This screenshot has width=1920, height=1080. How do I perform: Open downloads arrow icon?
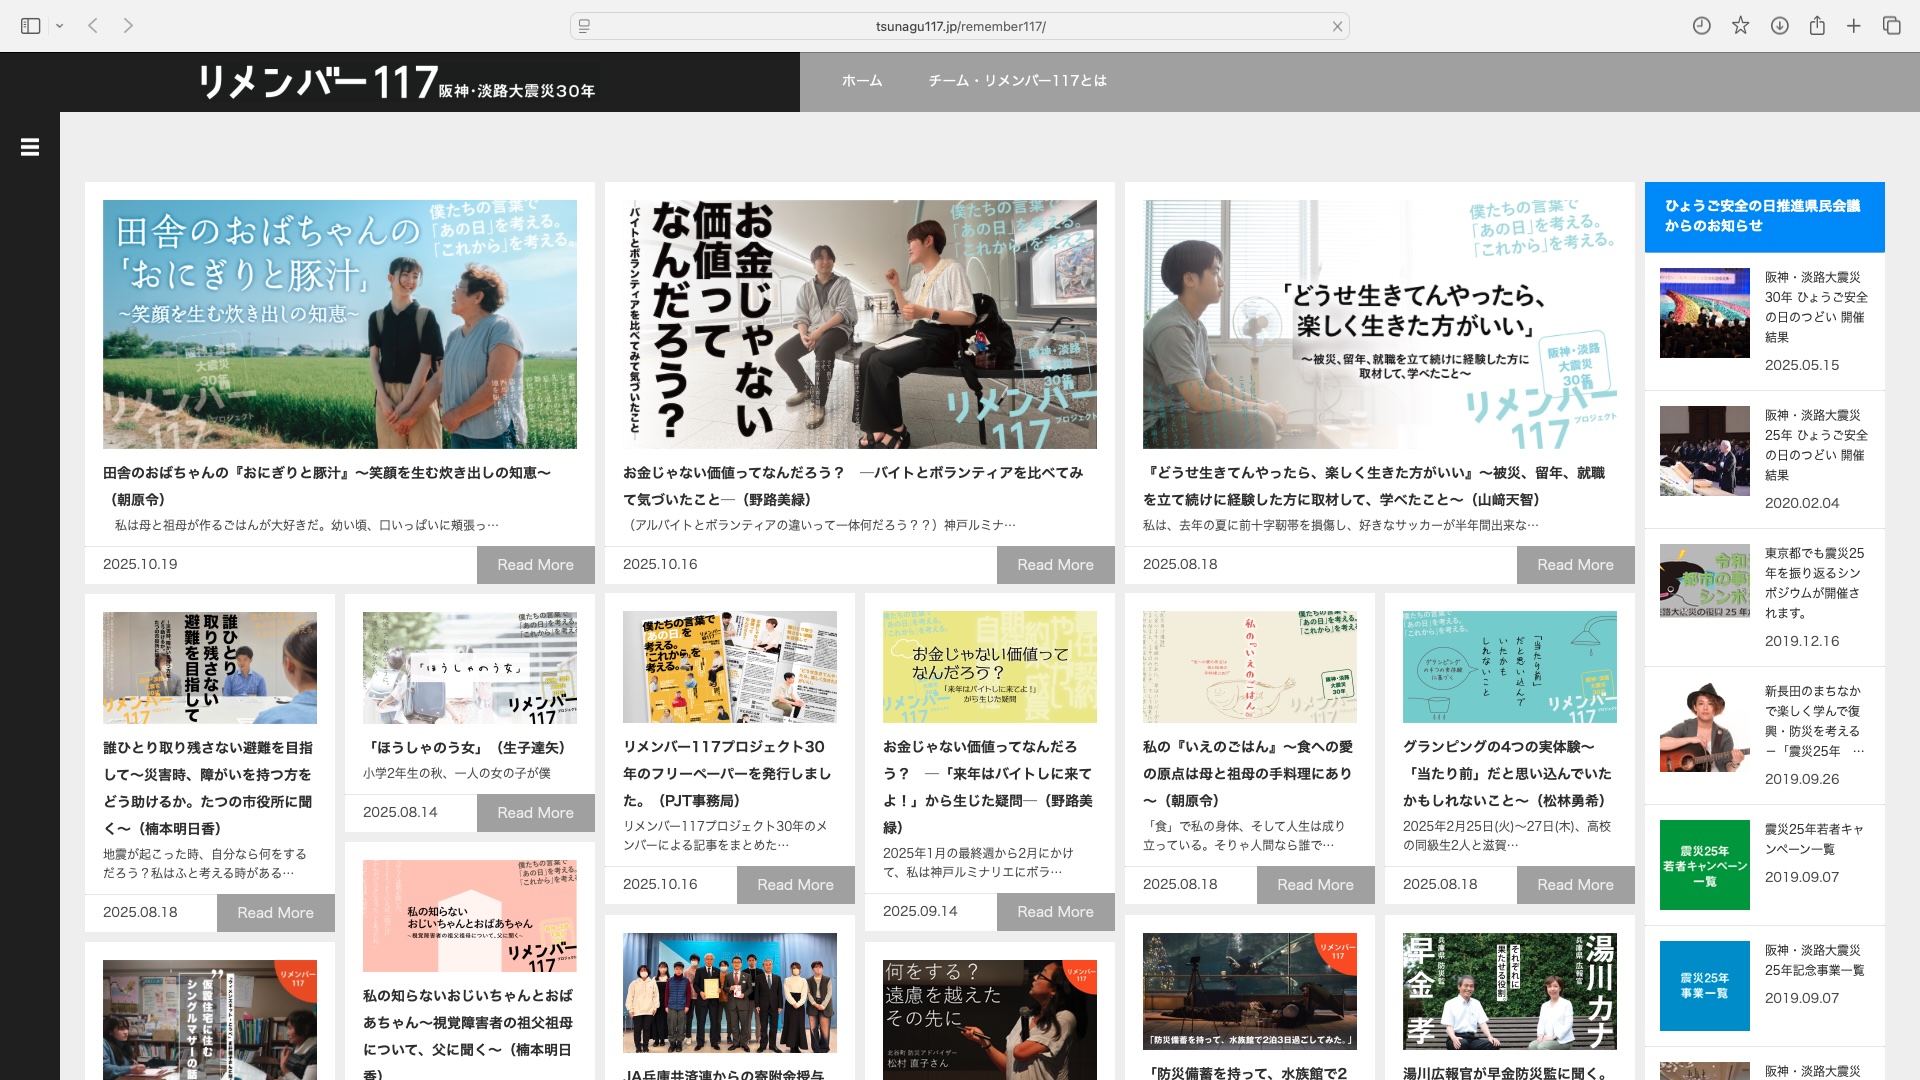[1779, 26]
